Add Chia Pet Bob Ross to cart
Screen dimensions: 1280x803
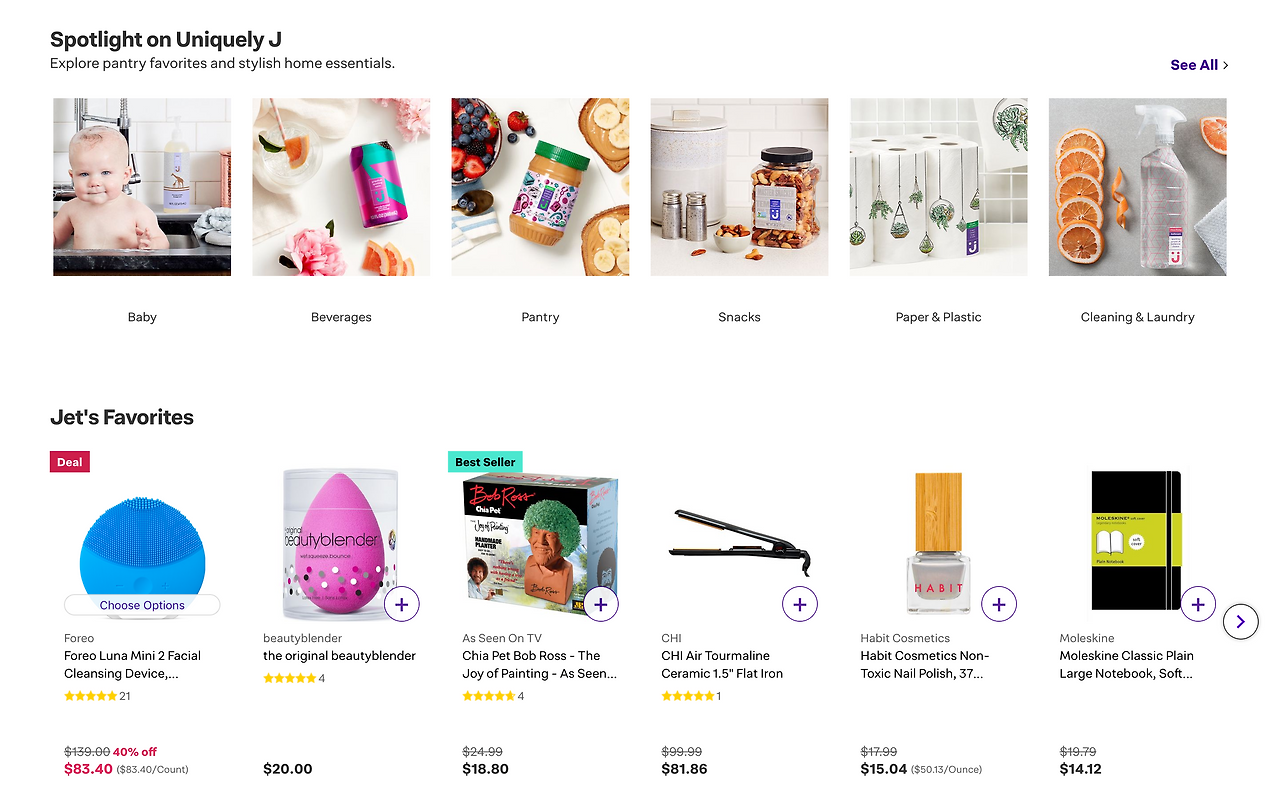tap(600, 604)
